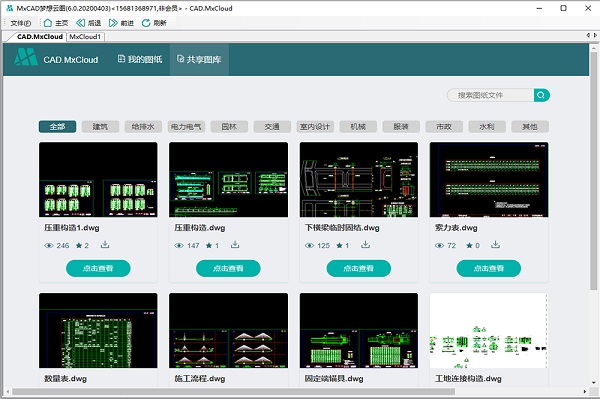
Task: Click the teal search magnifier icon
Action: (x=541, y=95)
